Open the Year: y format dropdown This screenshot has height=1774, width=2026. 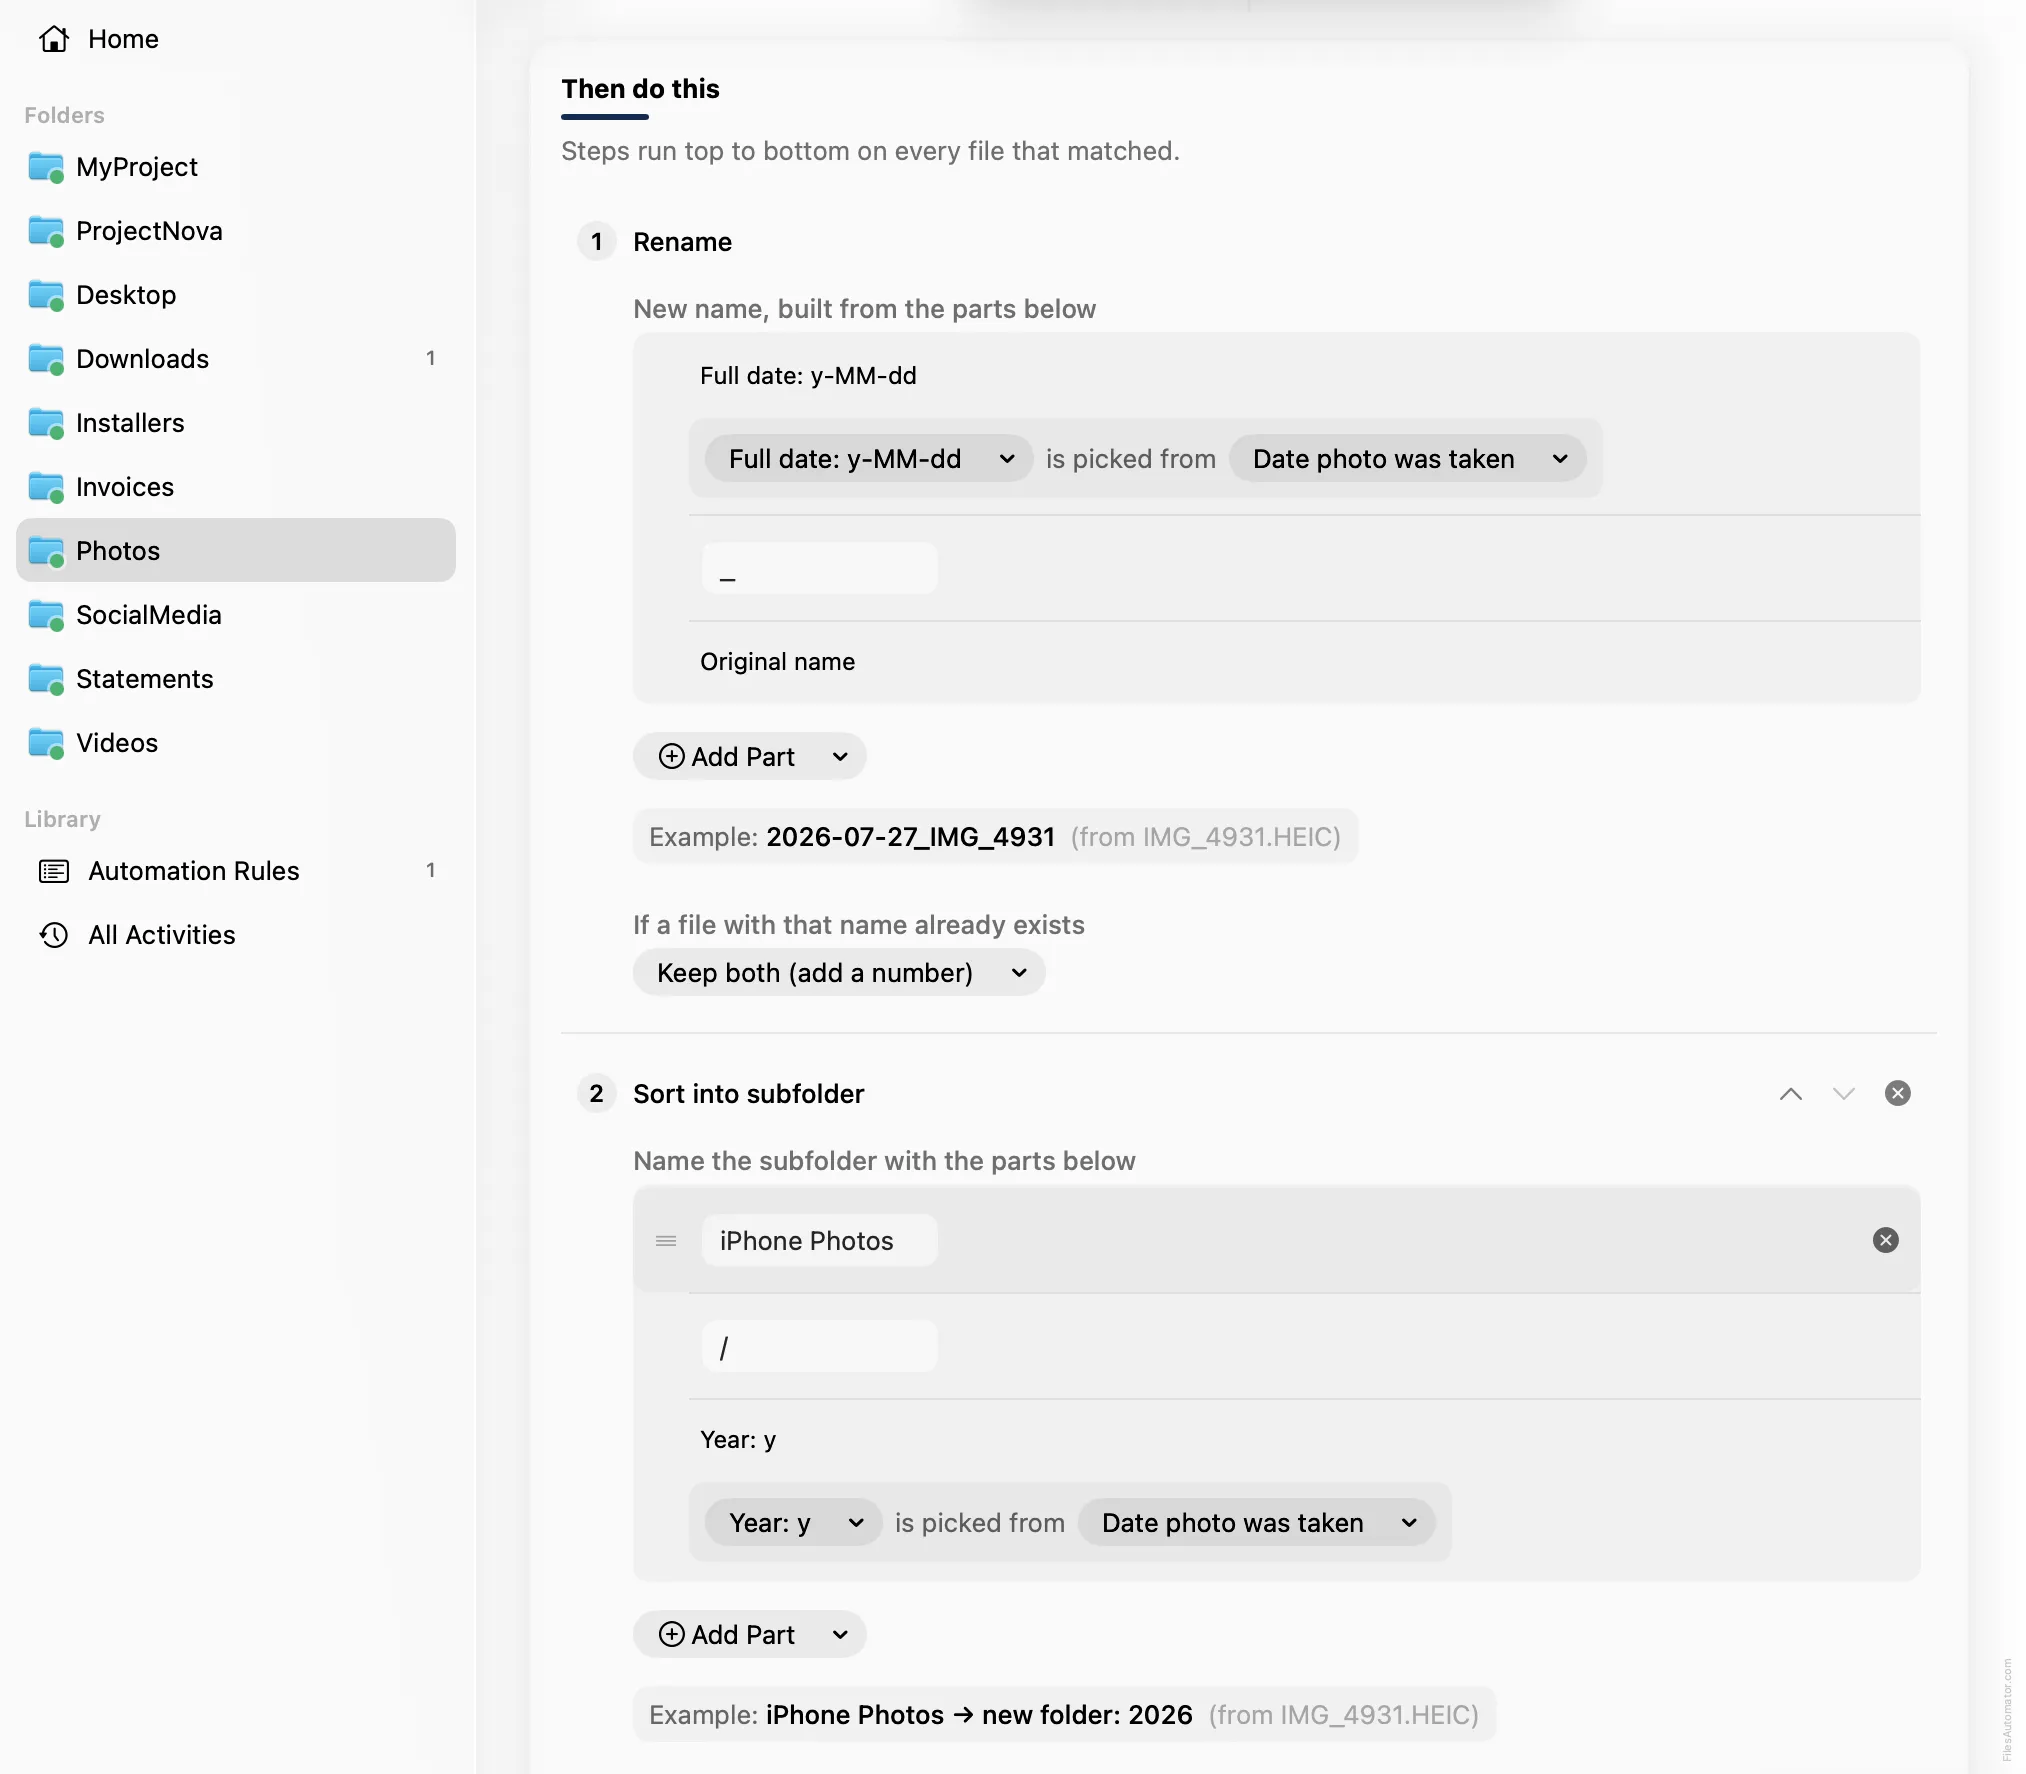click(x=793, y=1523)
